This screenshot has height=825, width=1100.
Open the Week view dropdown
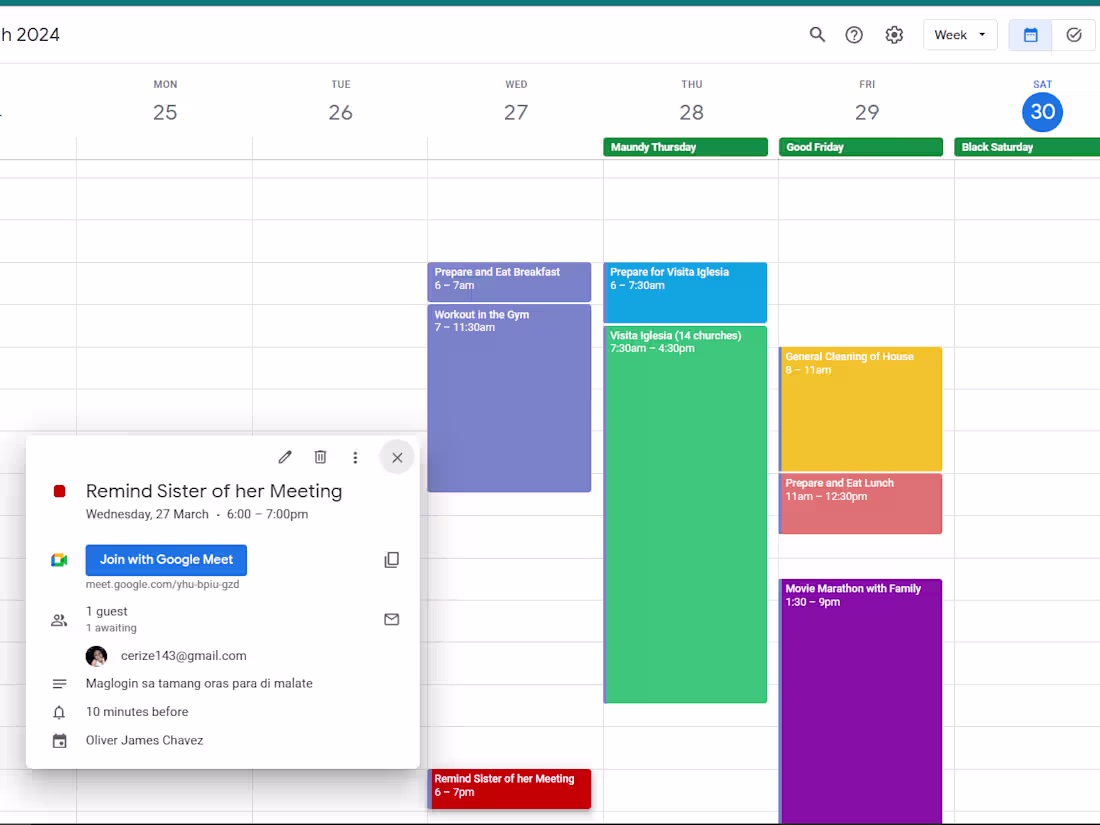point(959,34)
